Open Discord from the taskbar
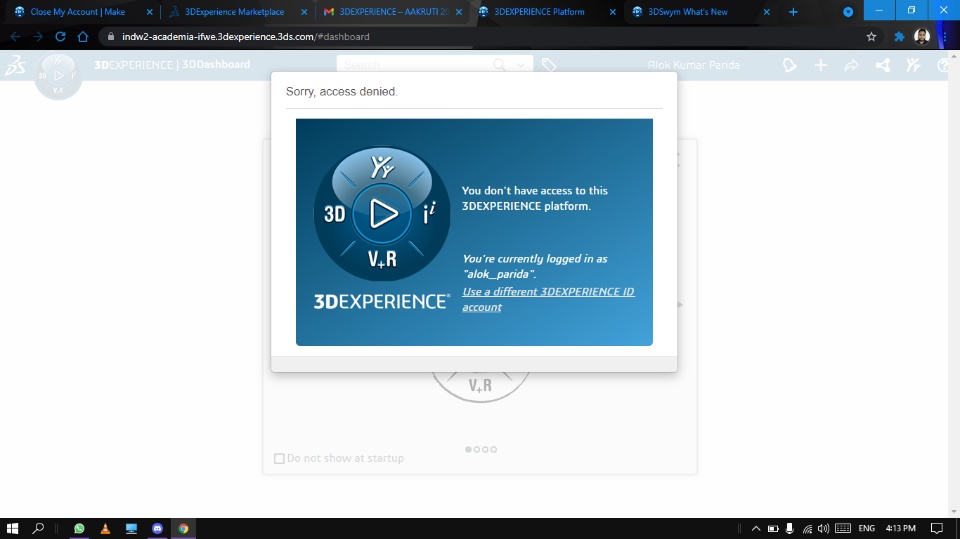Image resolution: width=960 pixels, height=539 pixels. coord(157,528)
